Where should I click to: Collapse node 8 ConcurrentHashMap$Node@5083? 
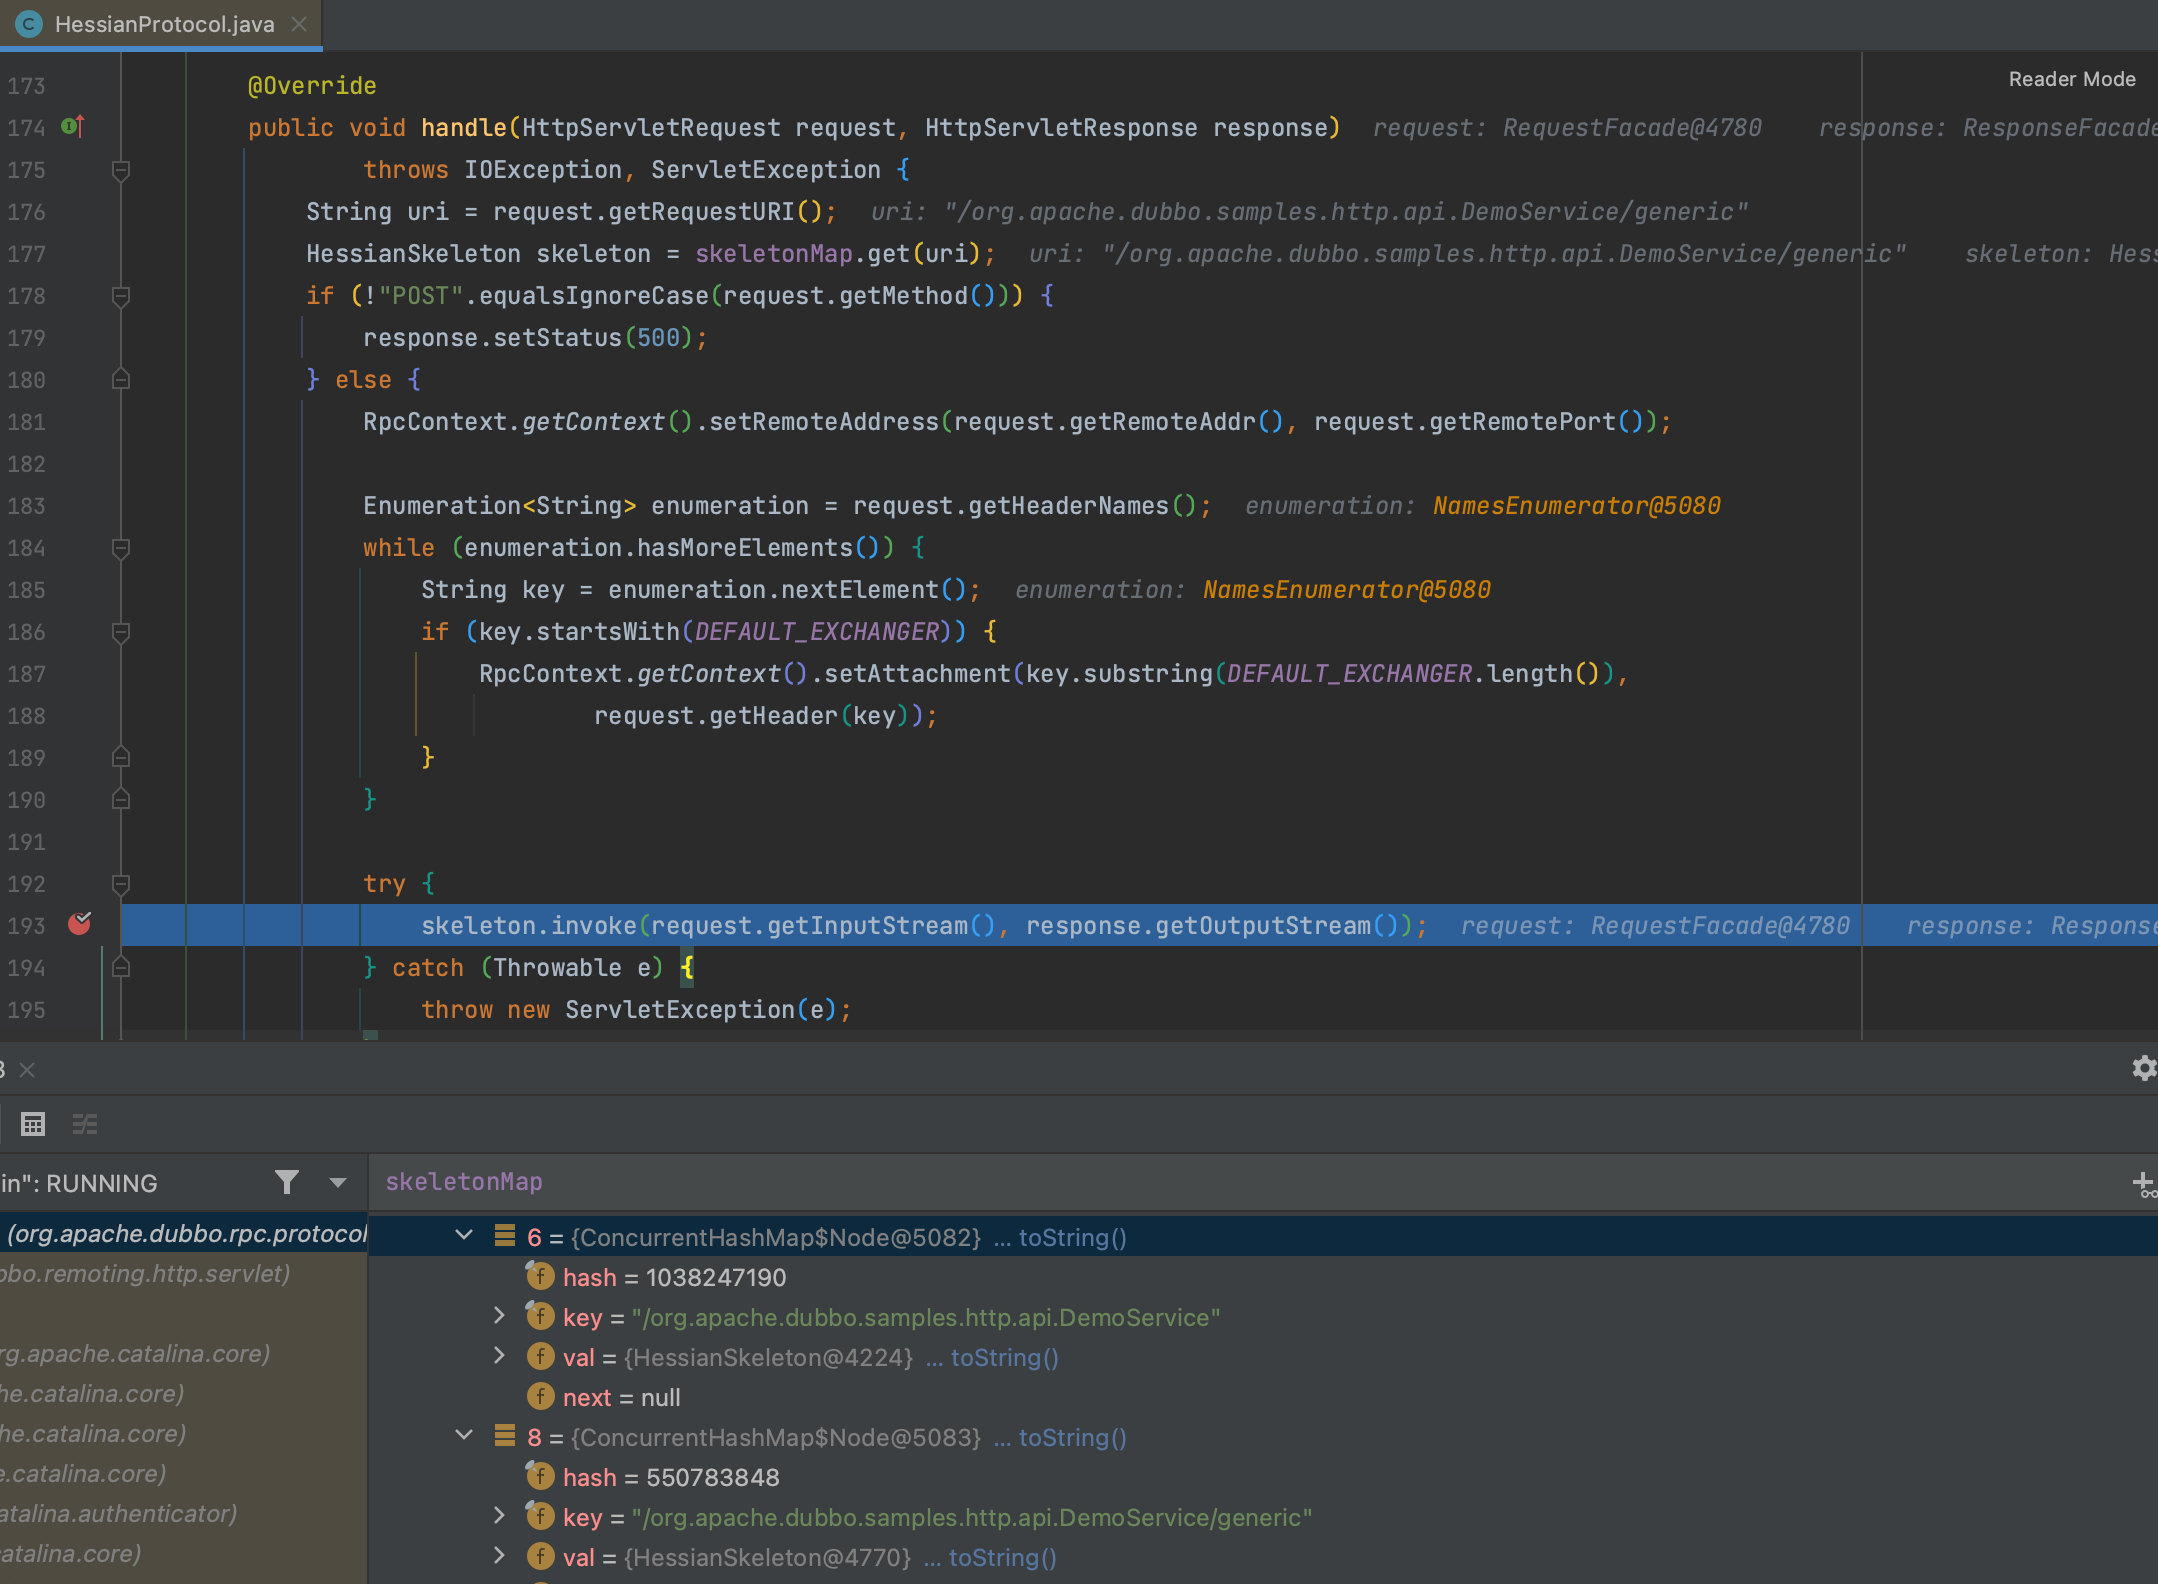pos(464,1436)
